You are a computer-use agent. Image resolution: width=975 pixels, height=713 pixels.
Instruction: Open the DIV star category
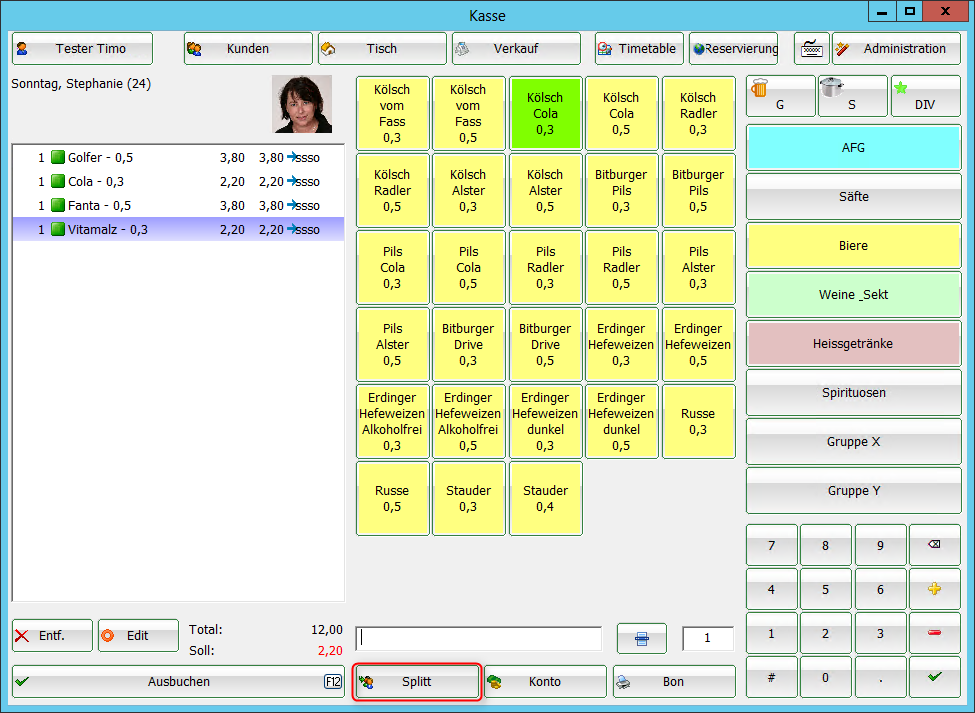point(924,97)
